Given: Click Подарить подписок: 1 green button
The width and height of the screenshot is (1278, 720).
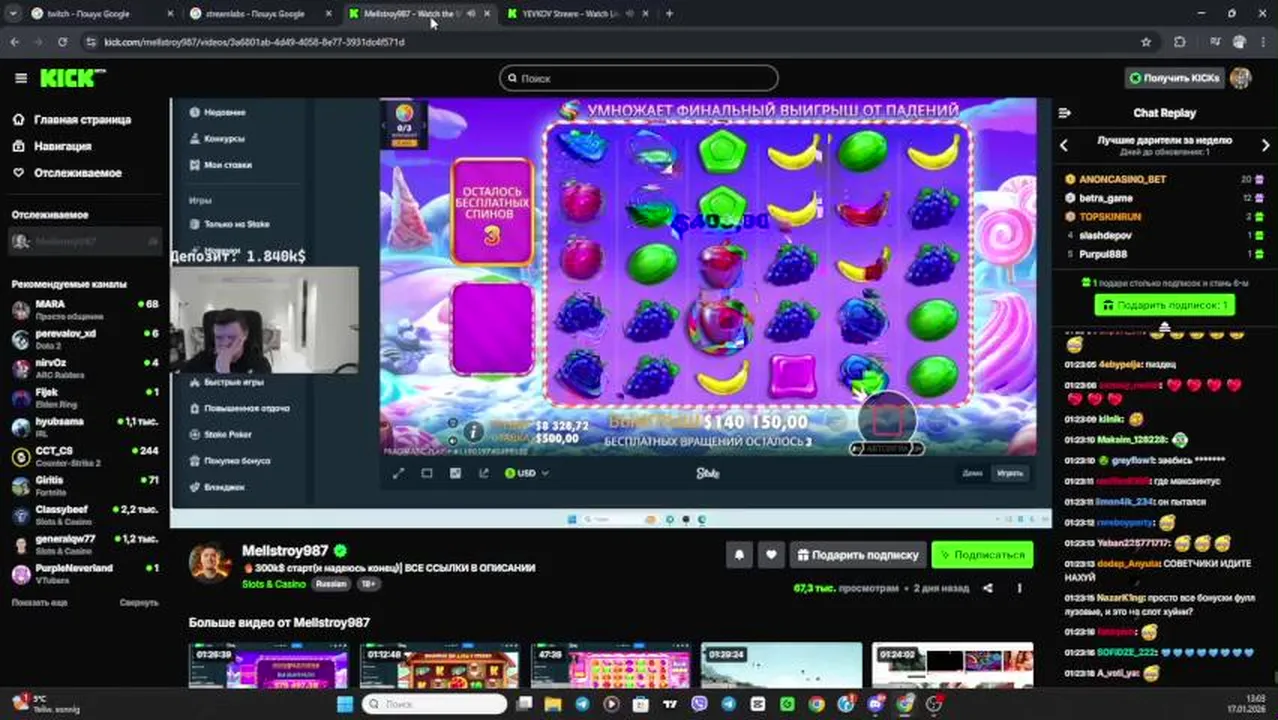Looking at the screenshot, I should (x=1164, y=305).
